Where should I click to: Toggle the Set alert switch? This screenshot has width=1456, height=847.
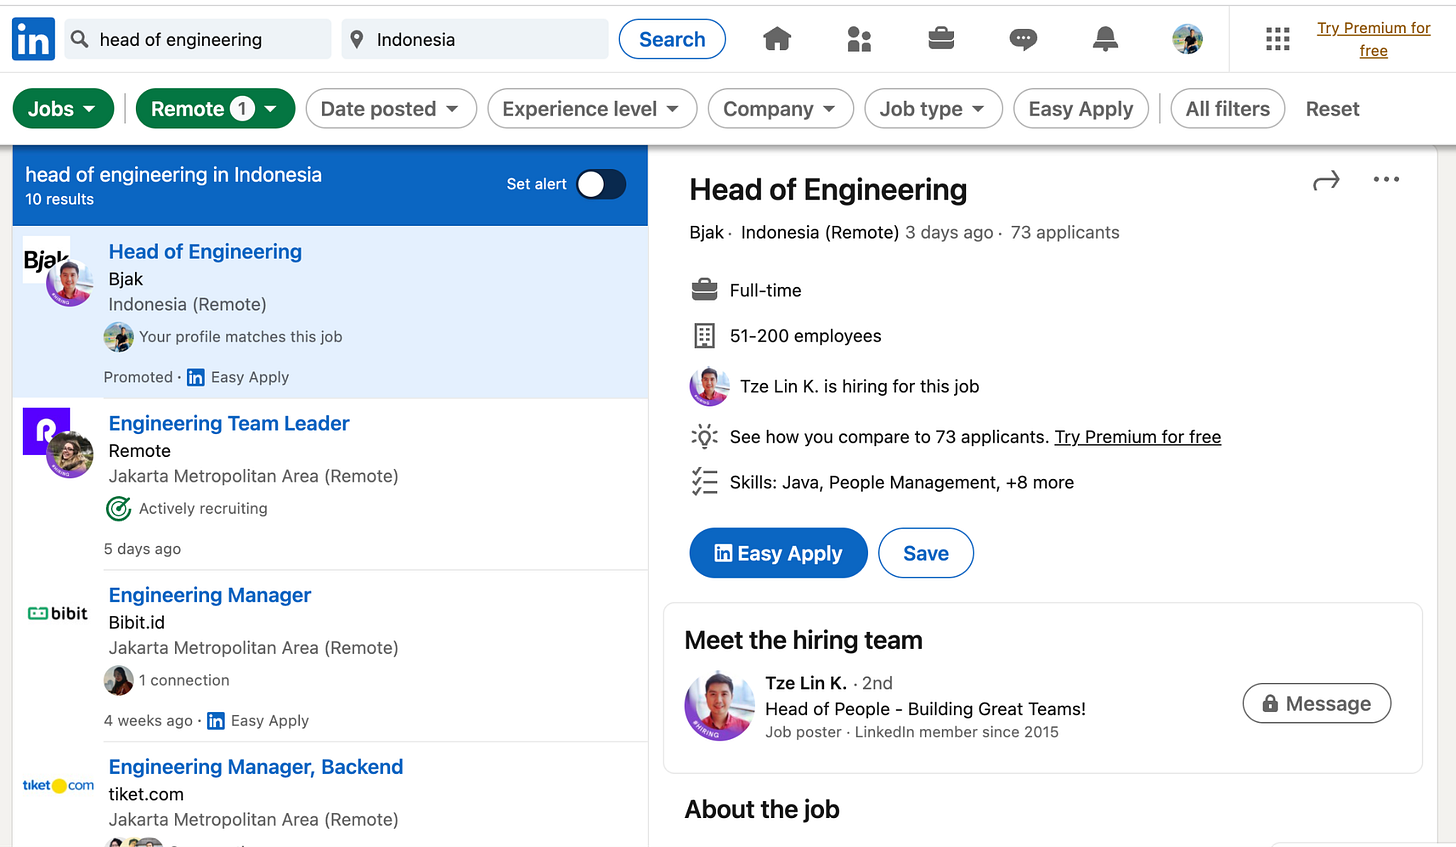tap(601, 184)
